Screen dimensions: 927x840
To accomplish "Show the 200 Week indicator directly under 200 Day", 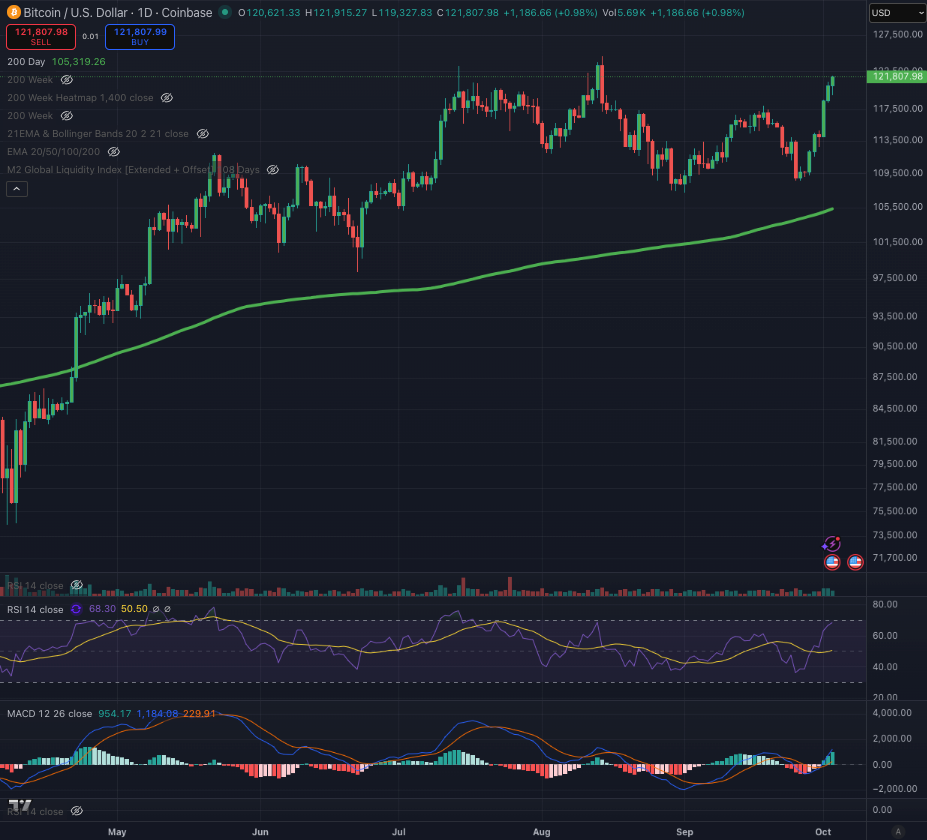I will (x=67, y=80).
